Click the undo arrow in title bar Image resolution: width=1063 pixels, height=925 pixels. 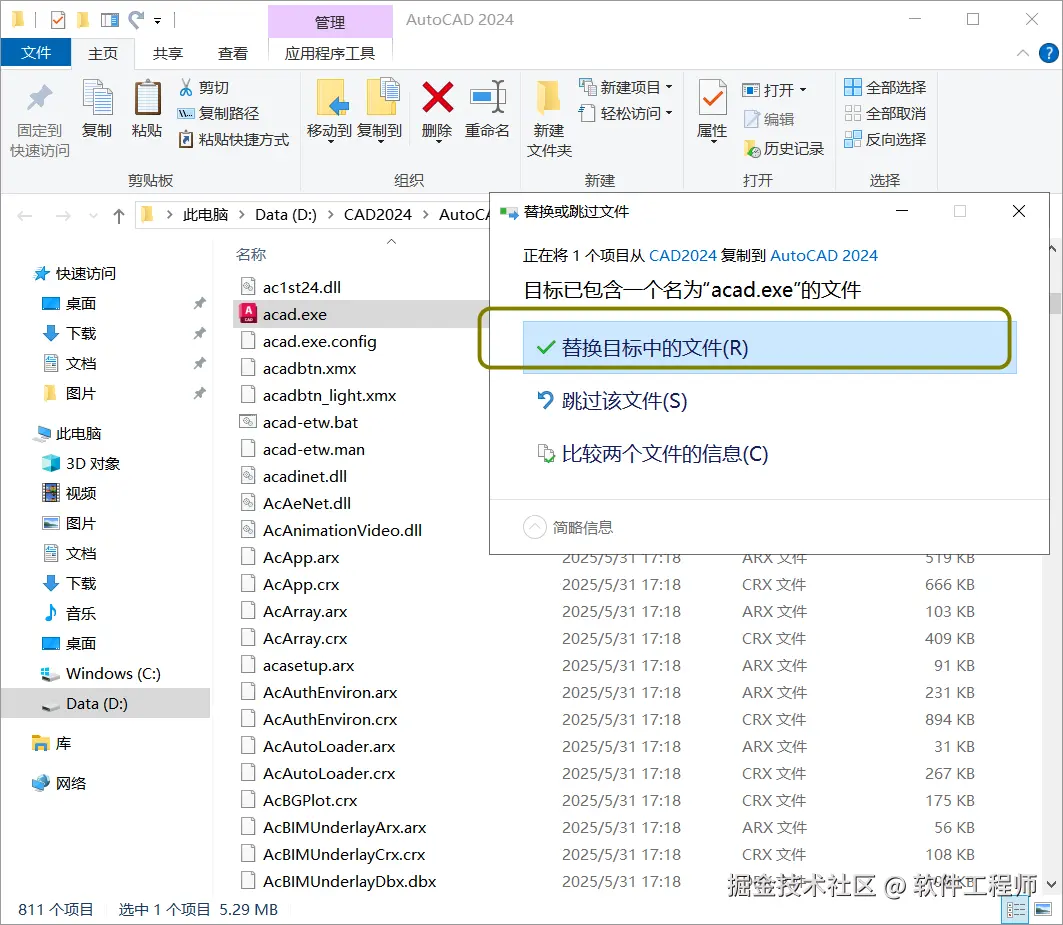pyautogui.click(x=137, y=20)
